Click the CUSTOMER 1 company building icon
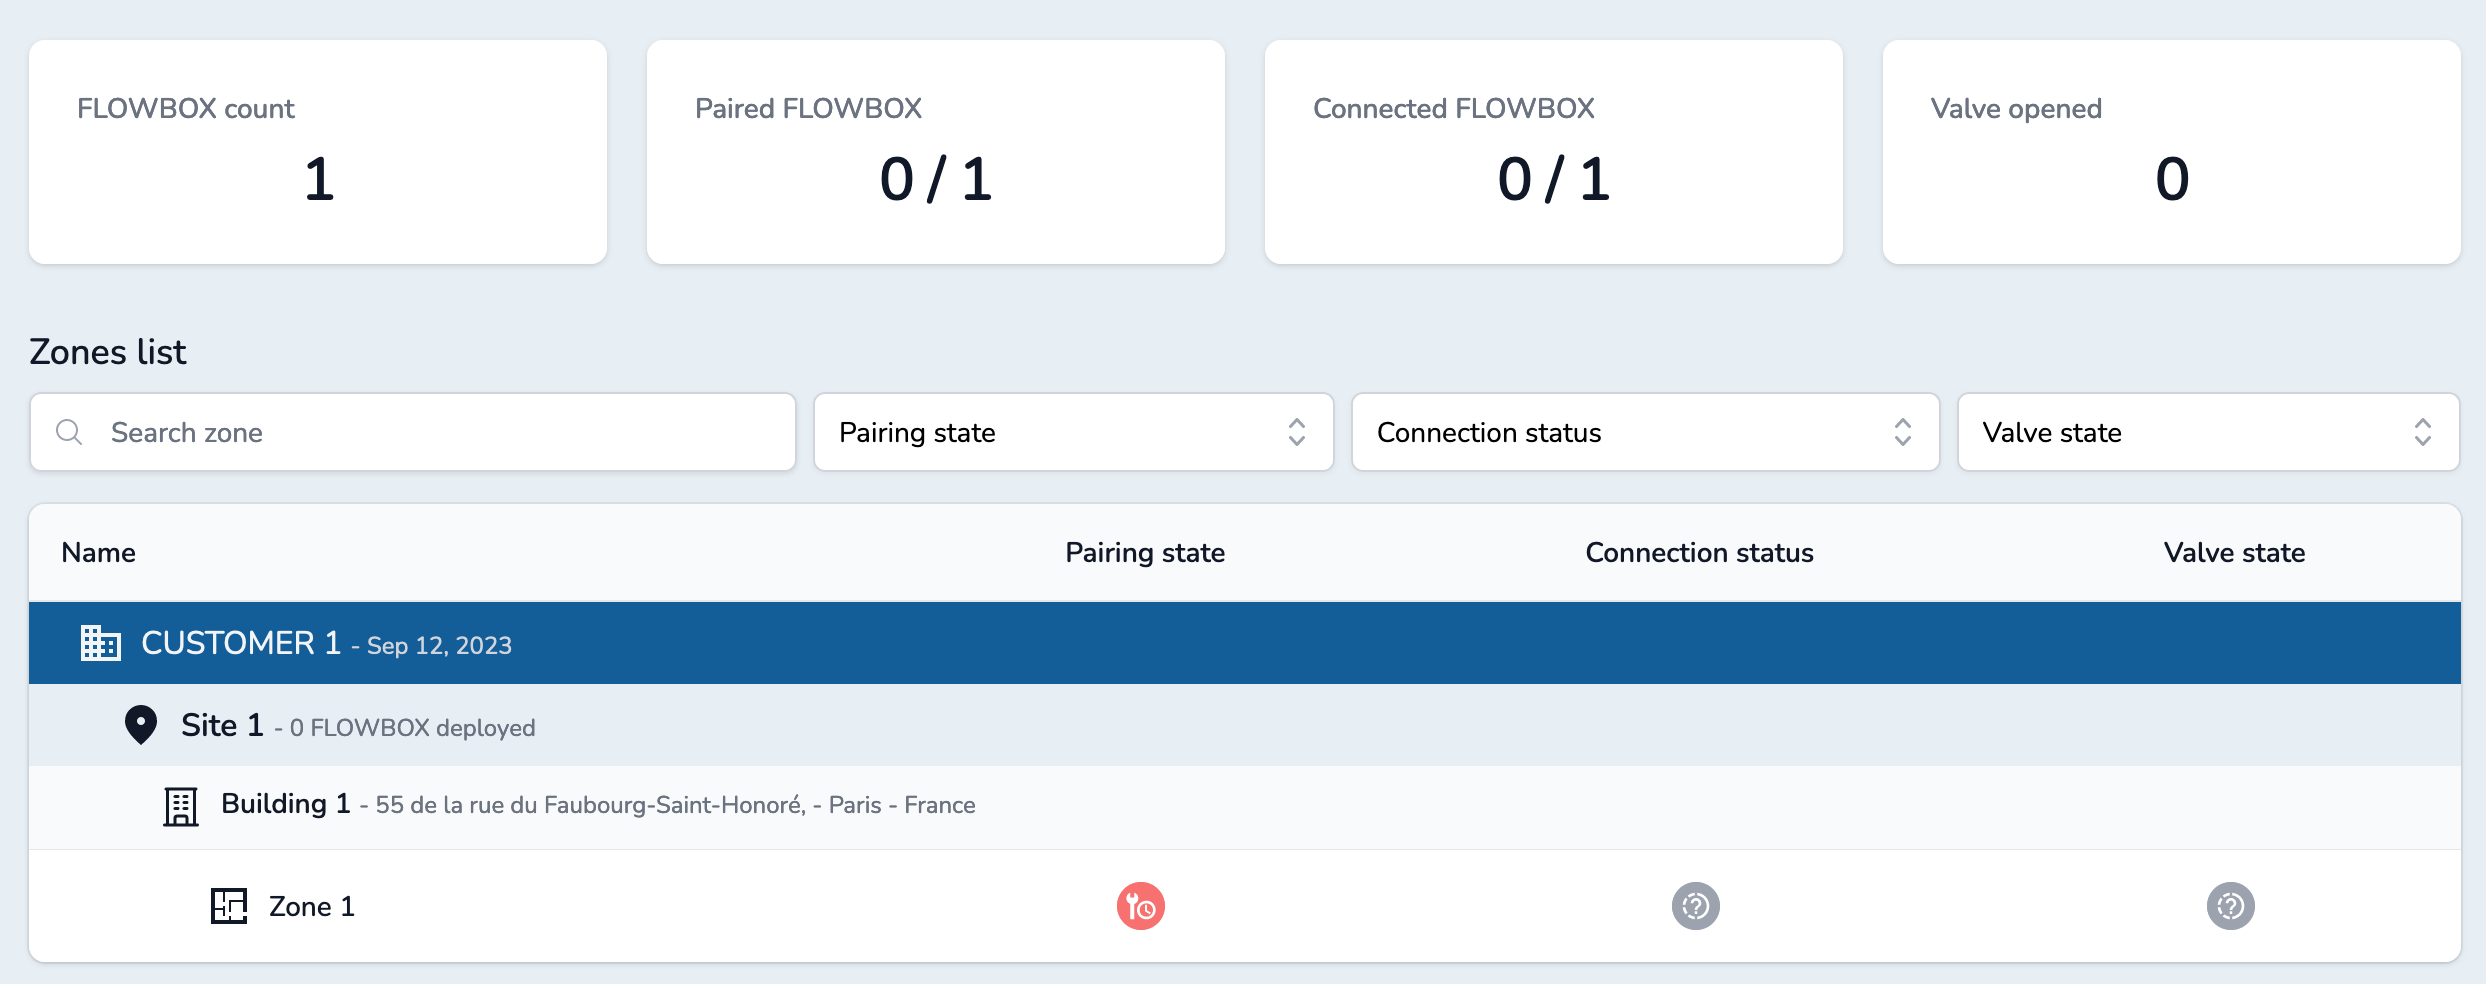The width and height of the screenshot is (2486, 984). click(101, 643)
